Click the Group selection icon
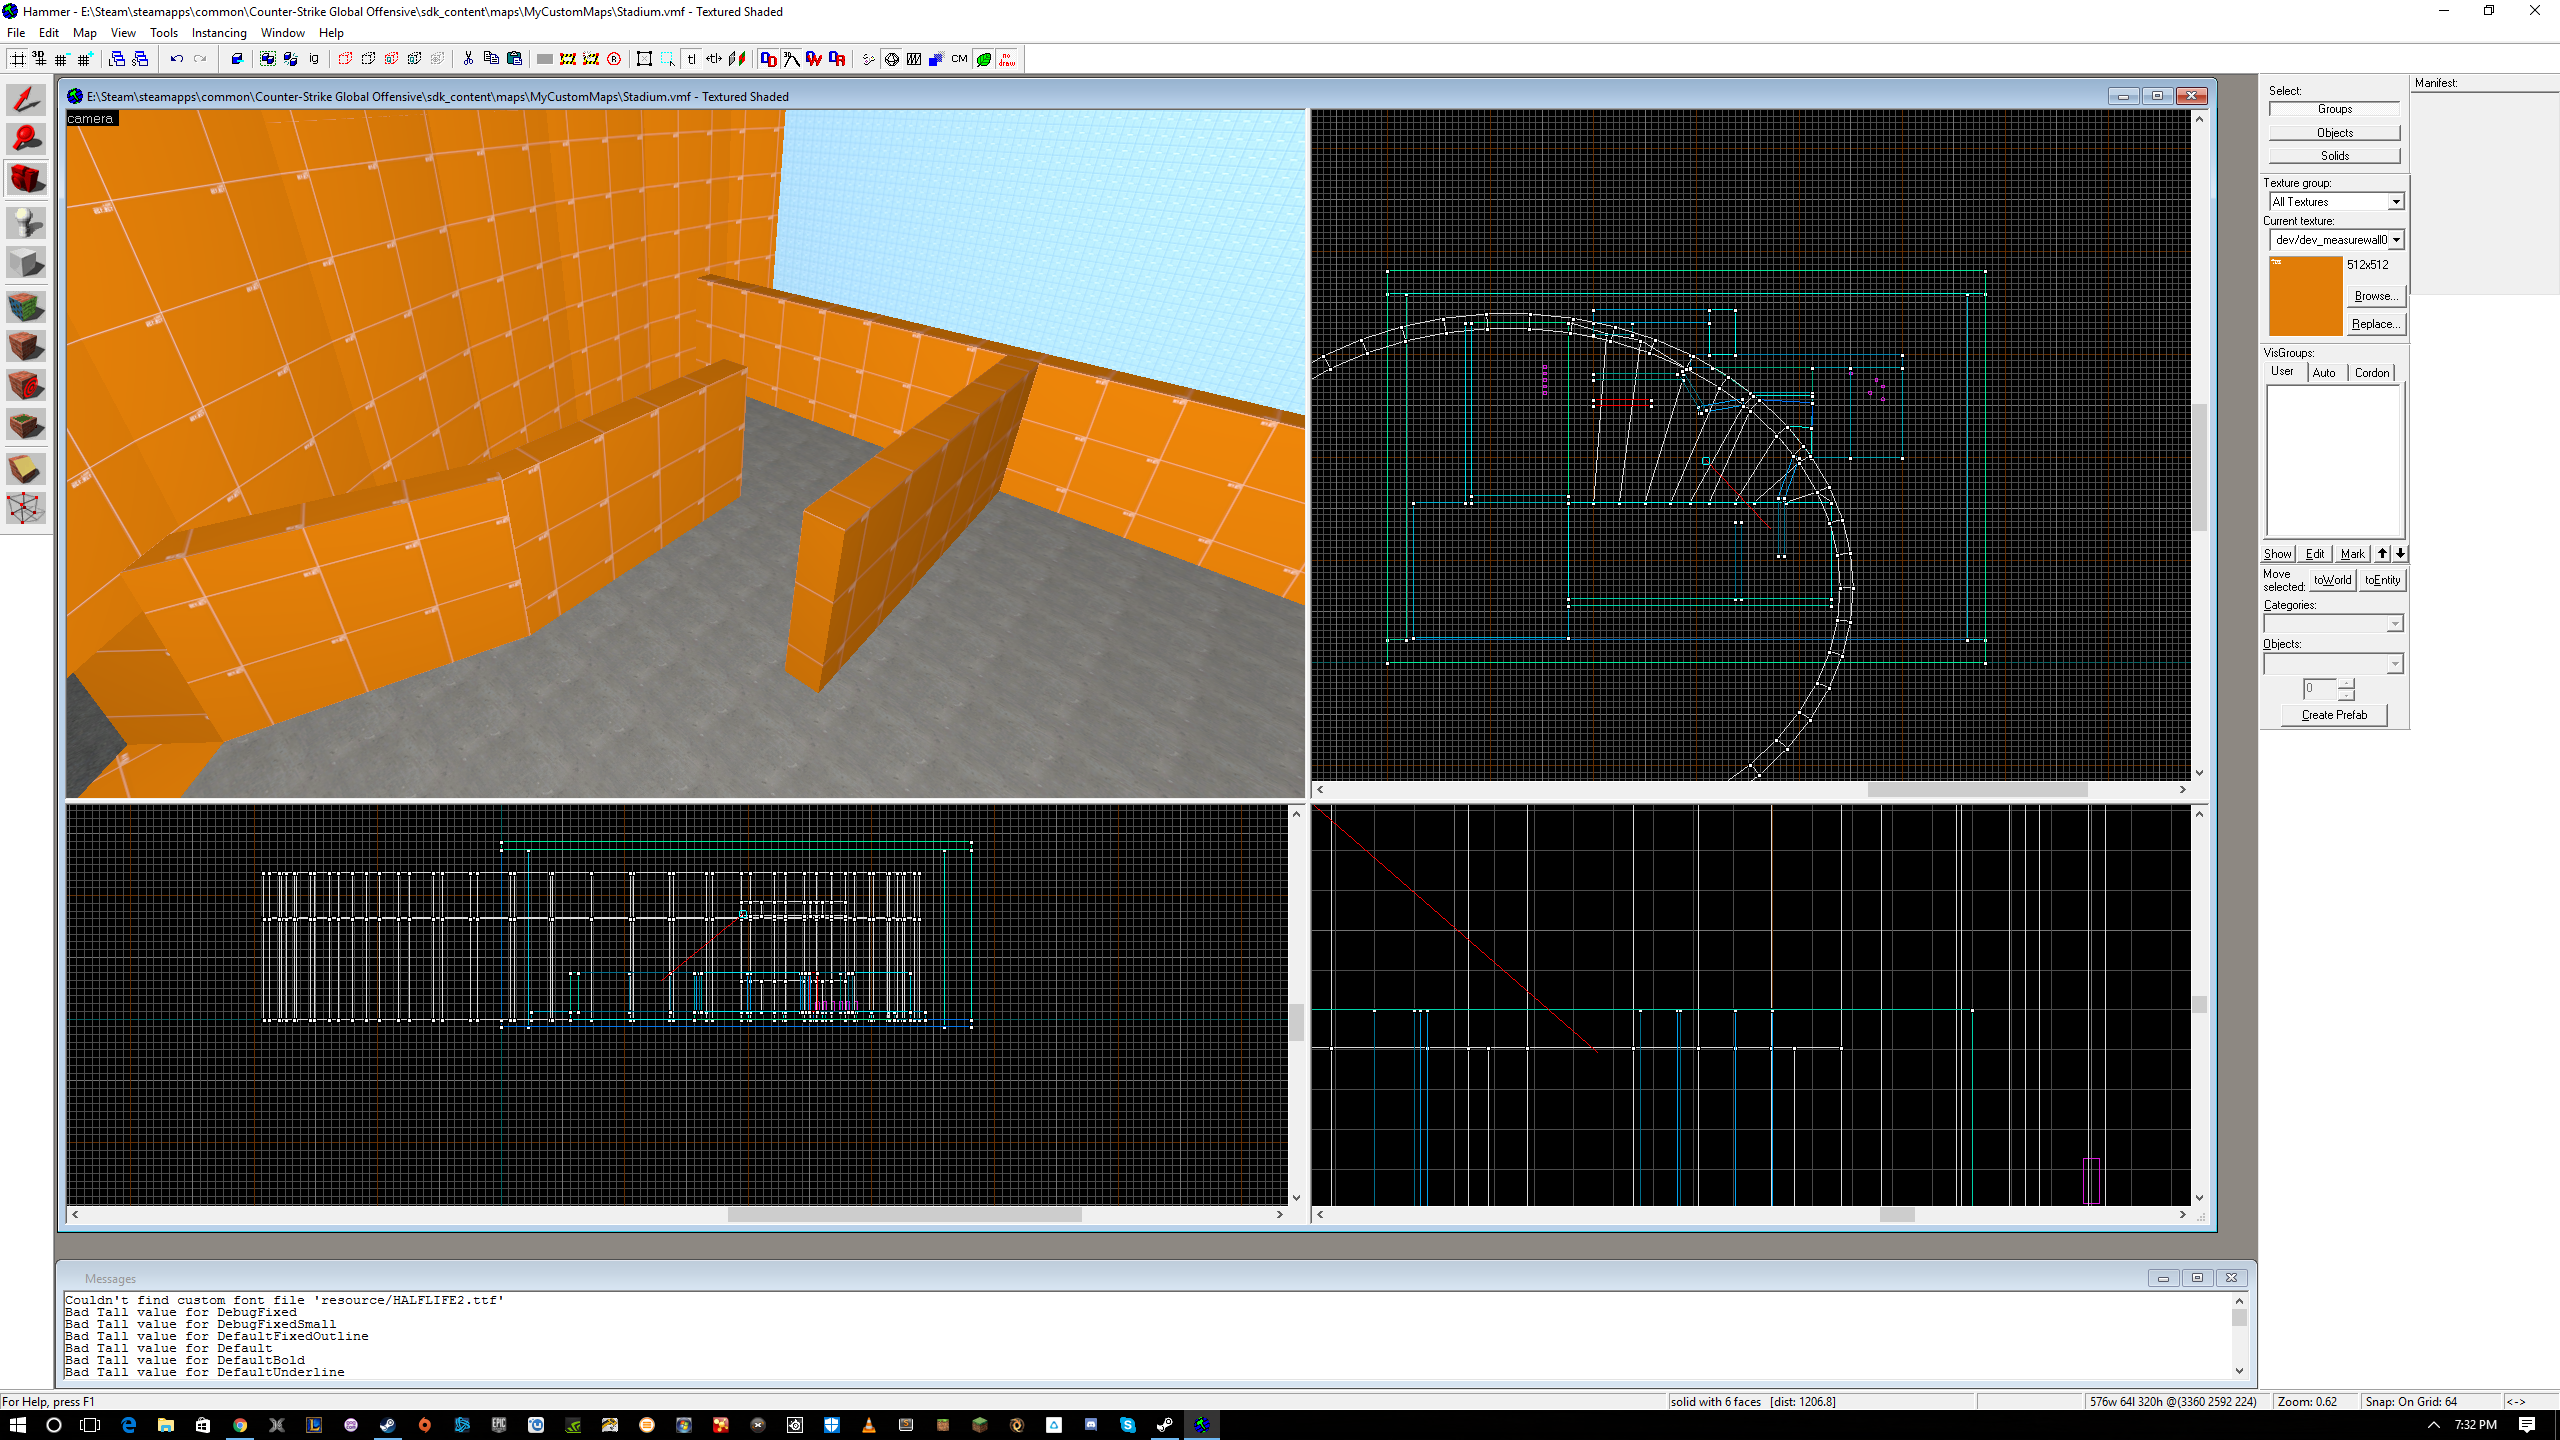This screenshot has height=1440, width=2560. (x=268, y=59)
